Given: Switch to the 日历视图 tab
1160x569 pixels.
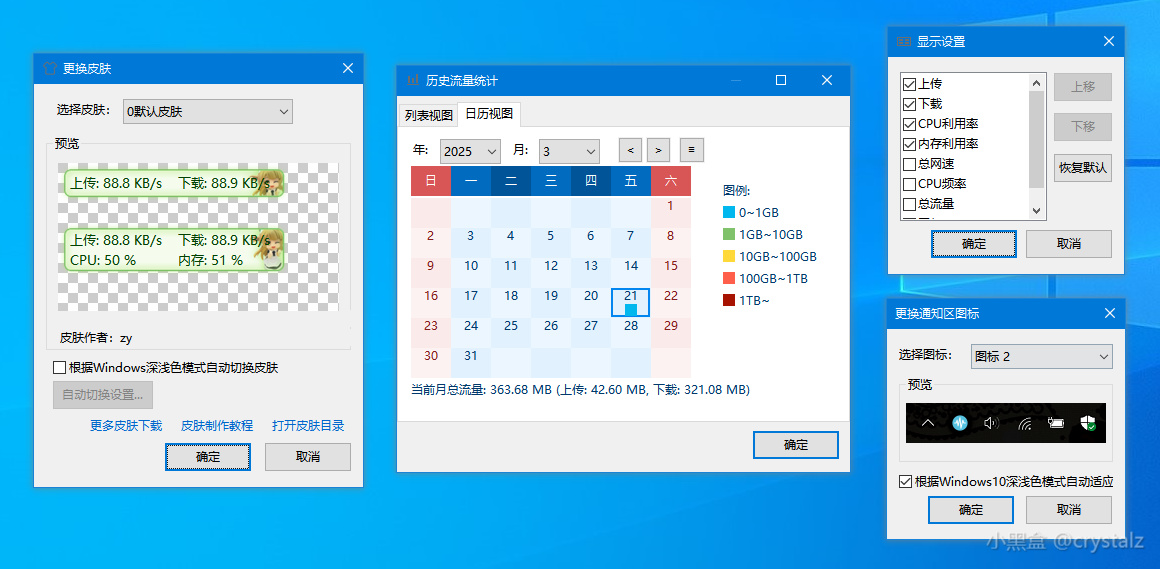Looking at the screenshot, I should point(489,114).
